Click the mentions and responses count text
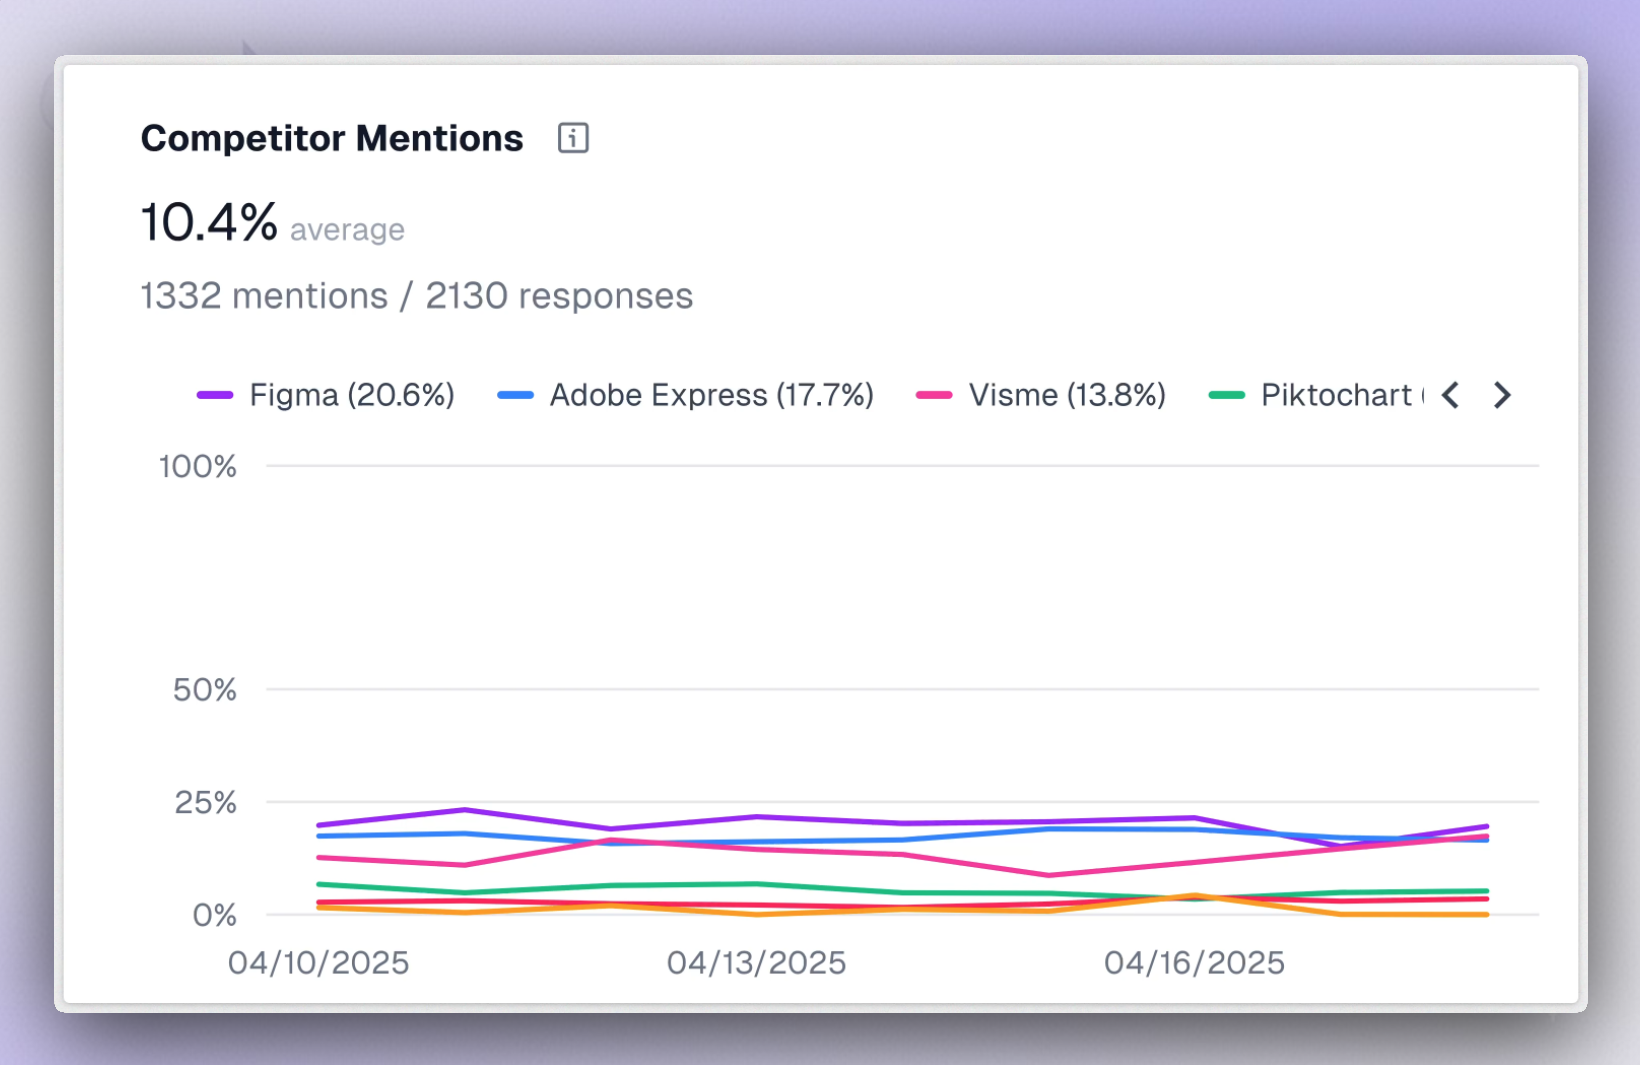The width and height of the screenshot is (1640, 1065). click(x=416, y=296)
